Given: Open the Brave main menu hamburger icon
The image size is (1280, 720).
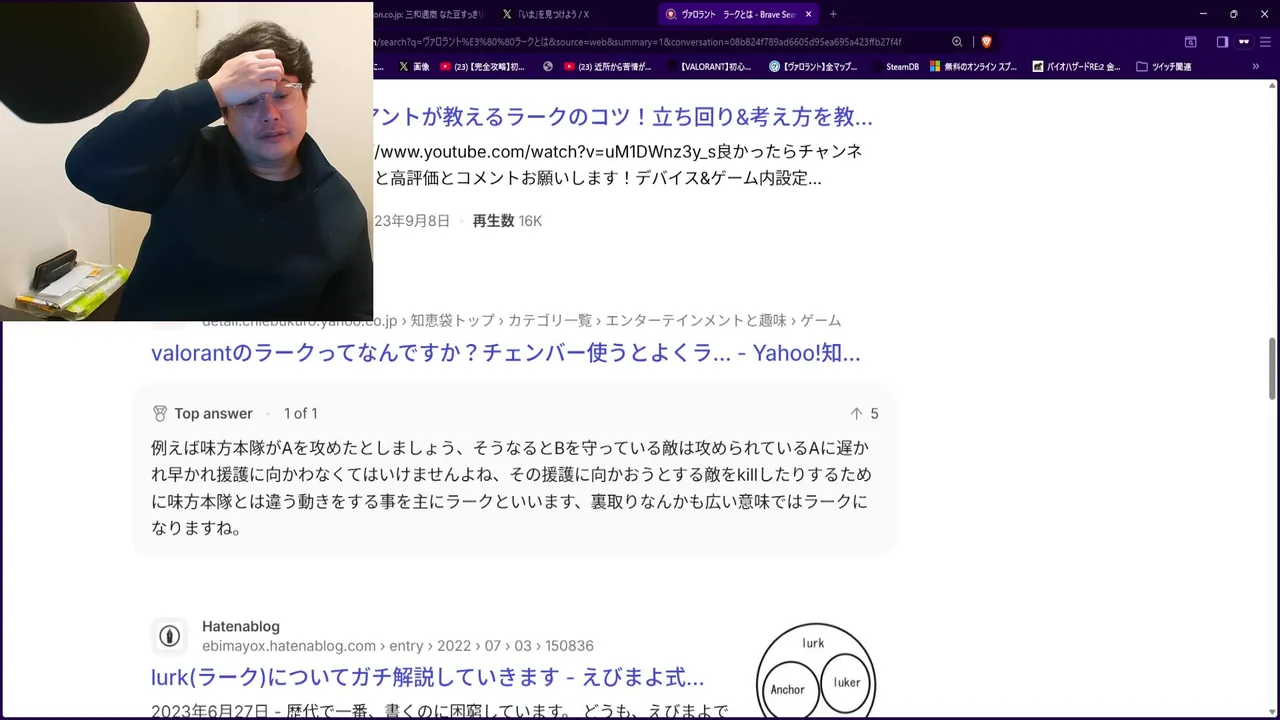Looking at the screenshot, I should (x=1264, y=42).
